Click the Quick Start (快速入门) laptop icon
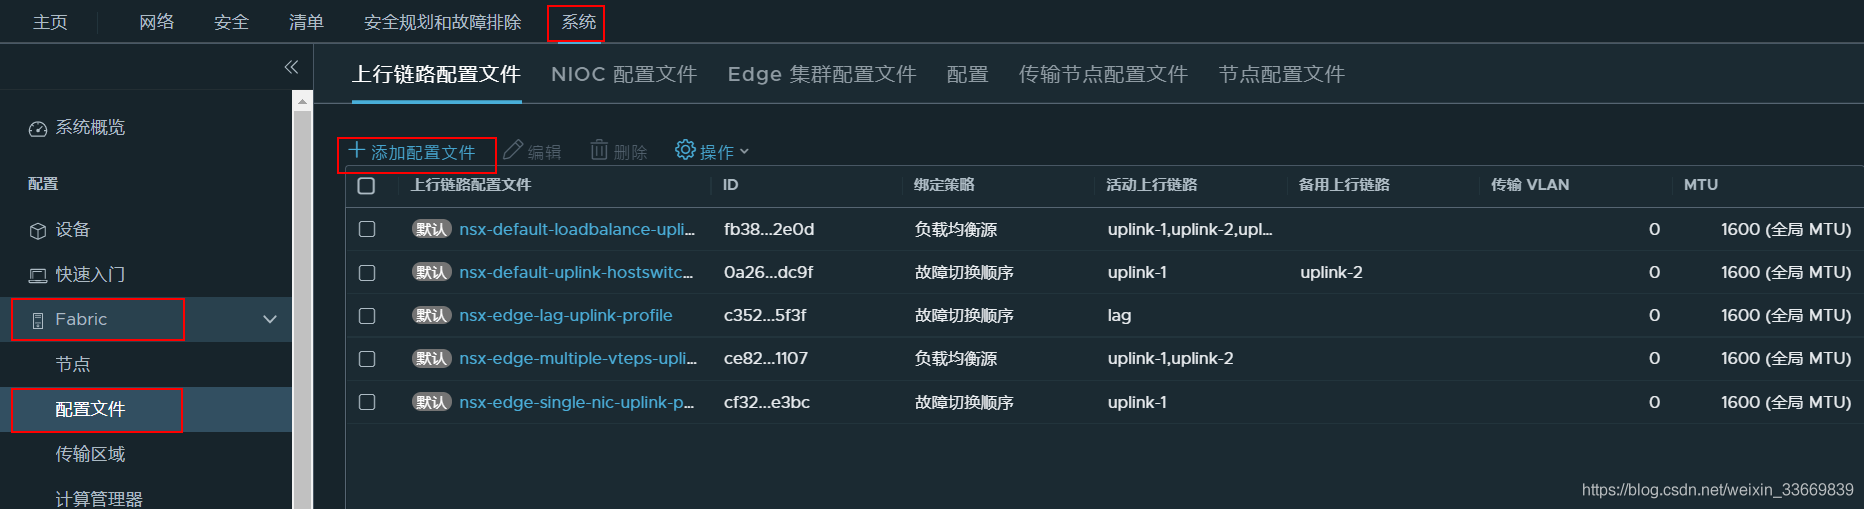 tap(38, 276)
